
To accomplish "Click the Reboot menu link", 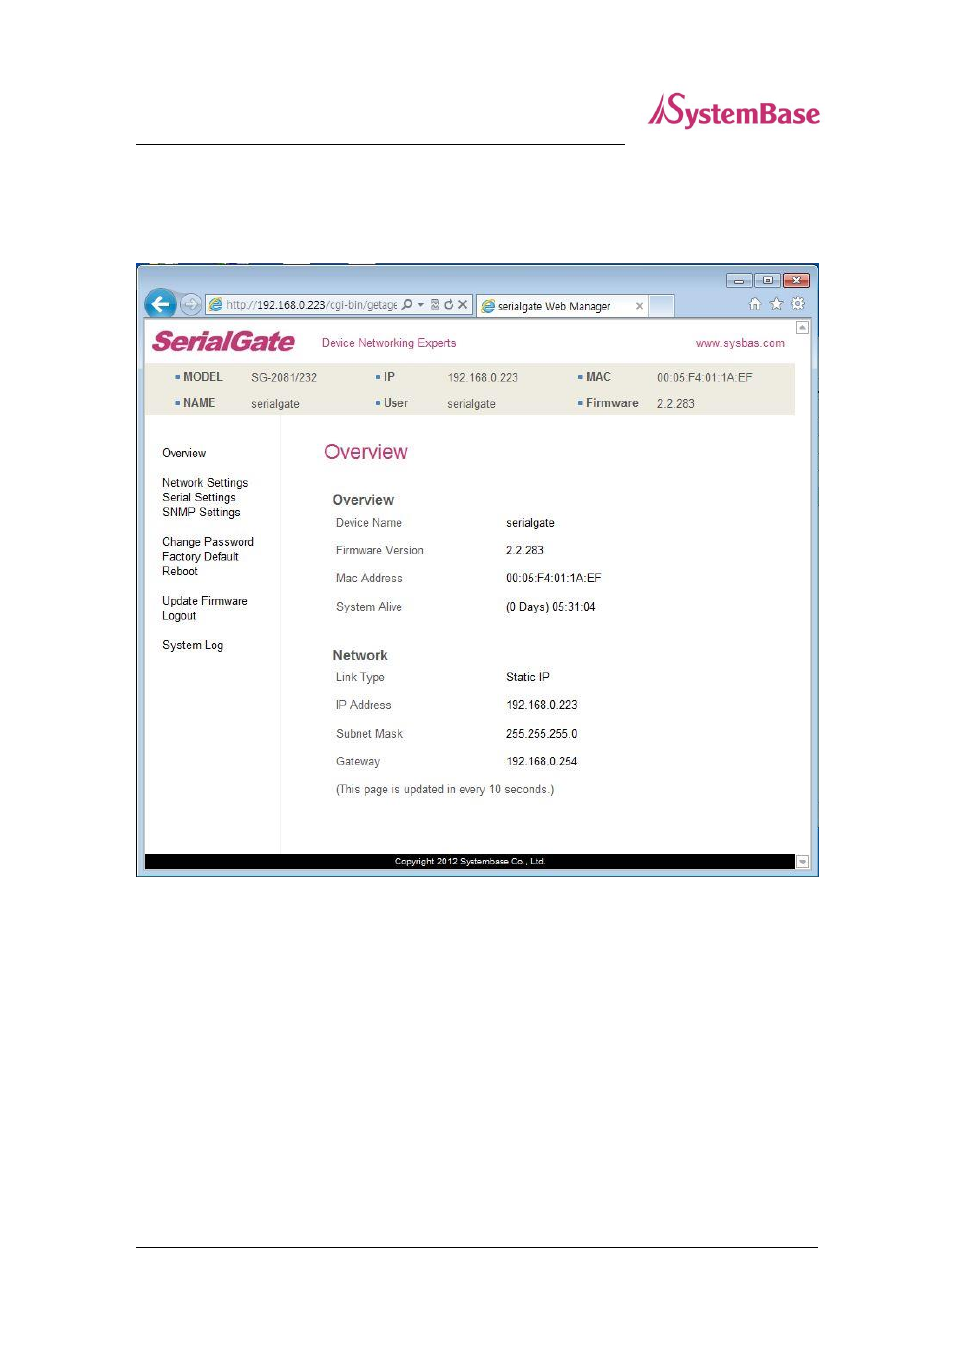I will (180, 571).
